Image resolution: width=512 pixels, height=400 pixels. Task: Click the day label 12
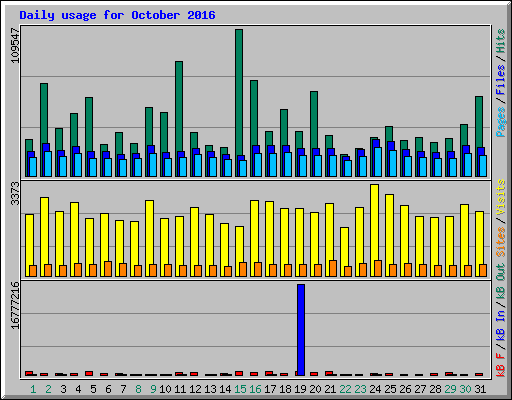click(x=195, y=389)
